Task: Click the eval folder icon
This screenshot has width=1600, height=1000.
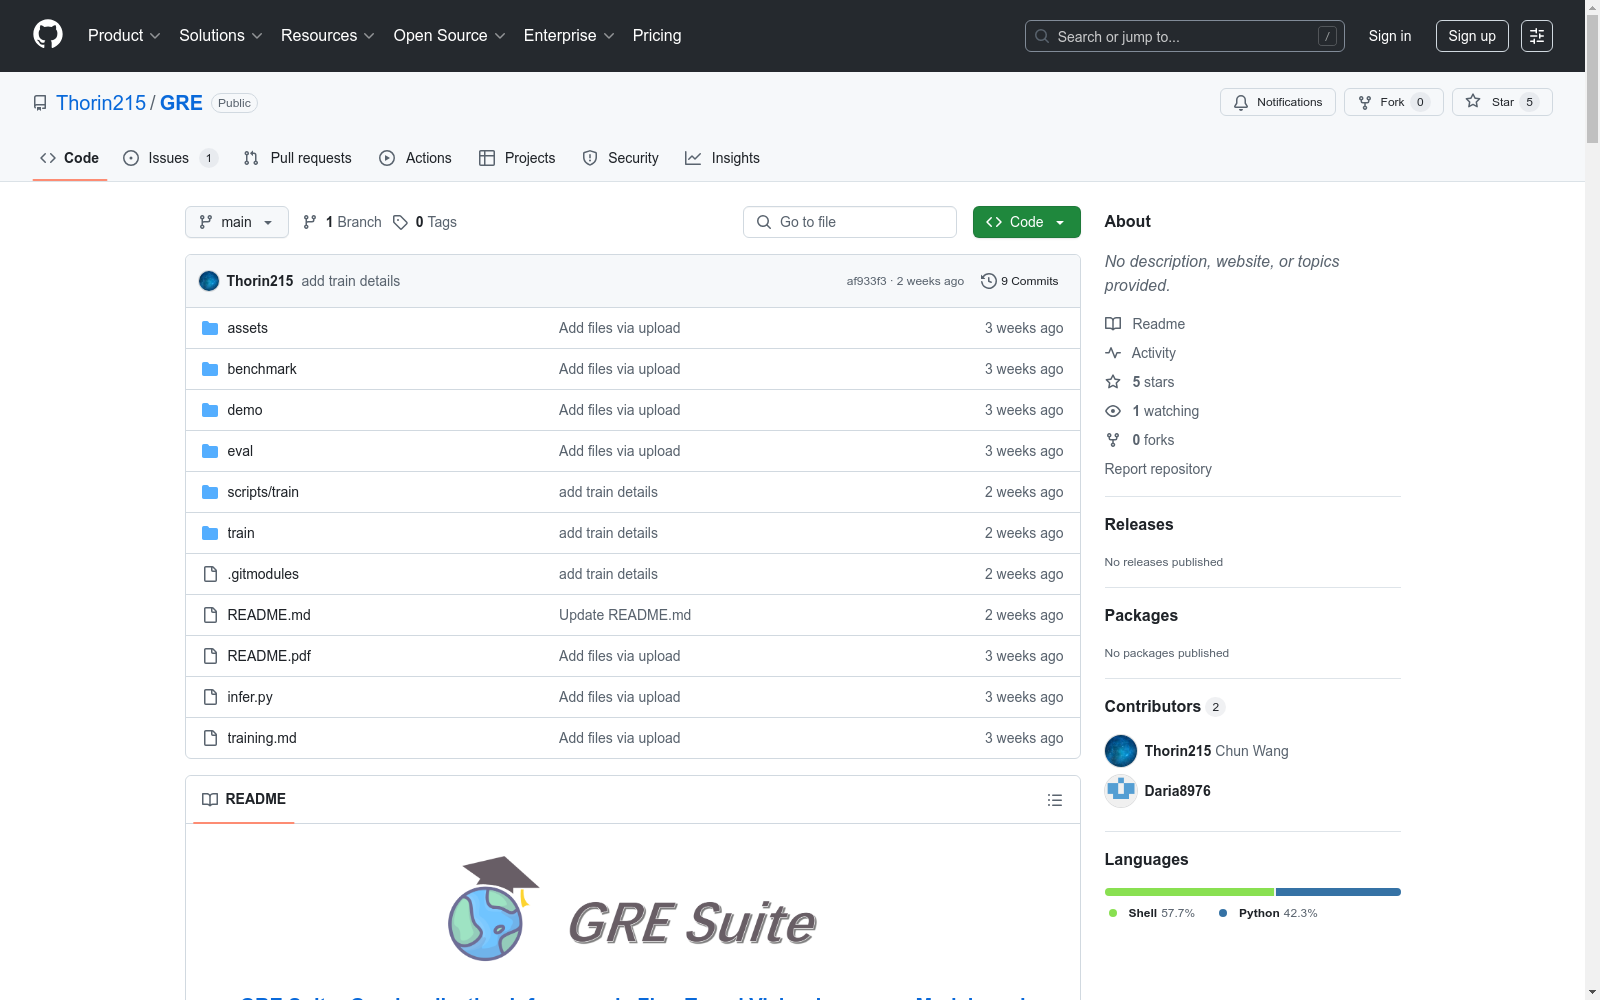Action: coord(210,451)
